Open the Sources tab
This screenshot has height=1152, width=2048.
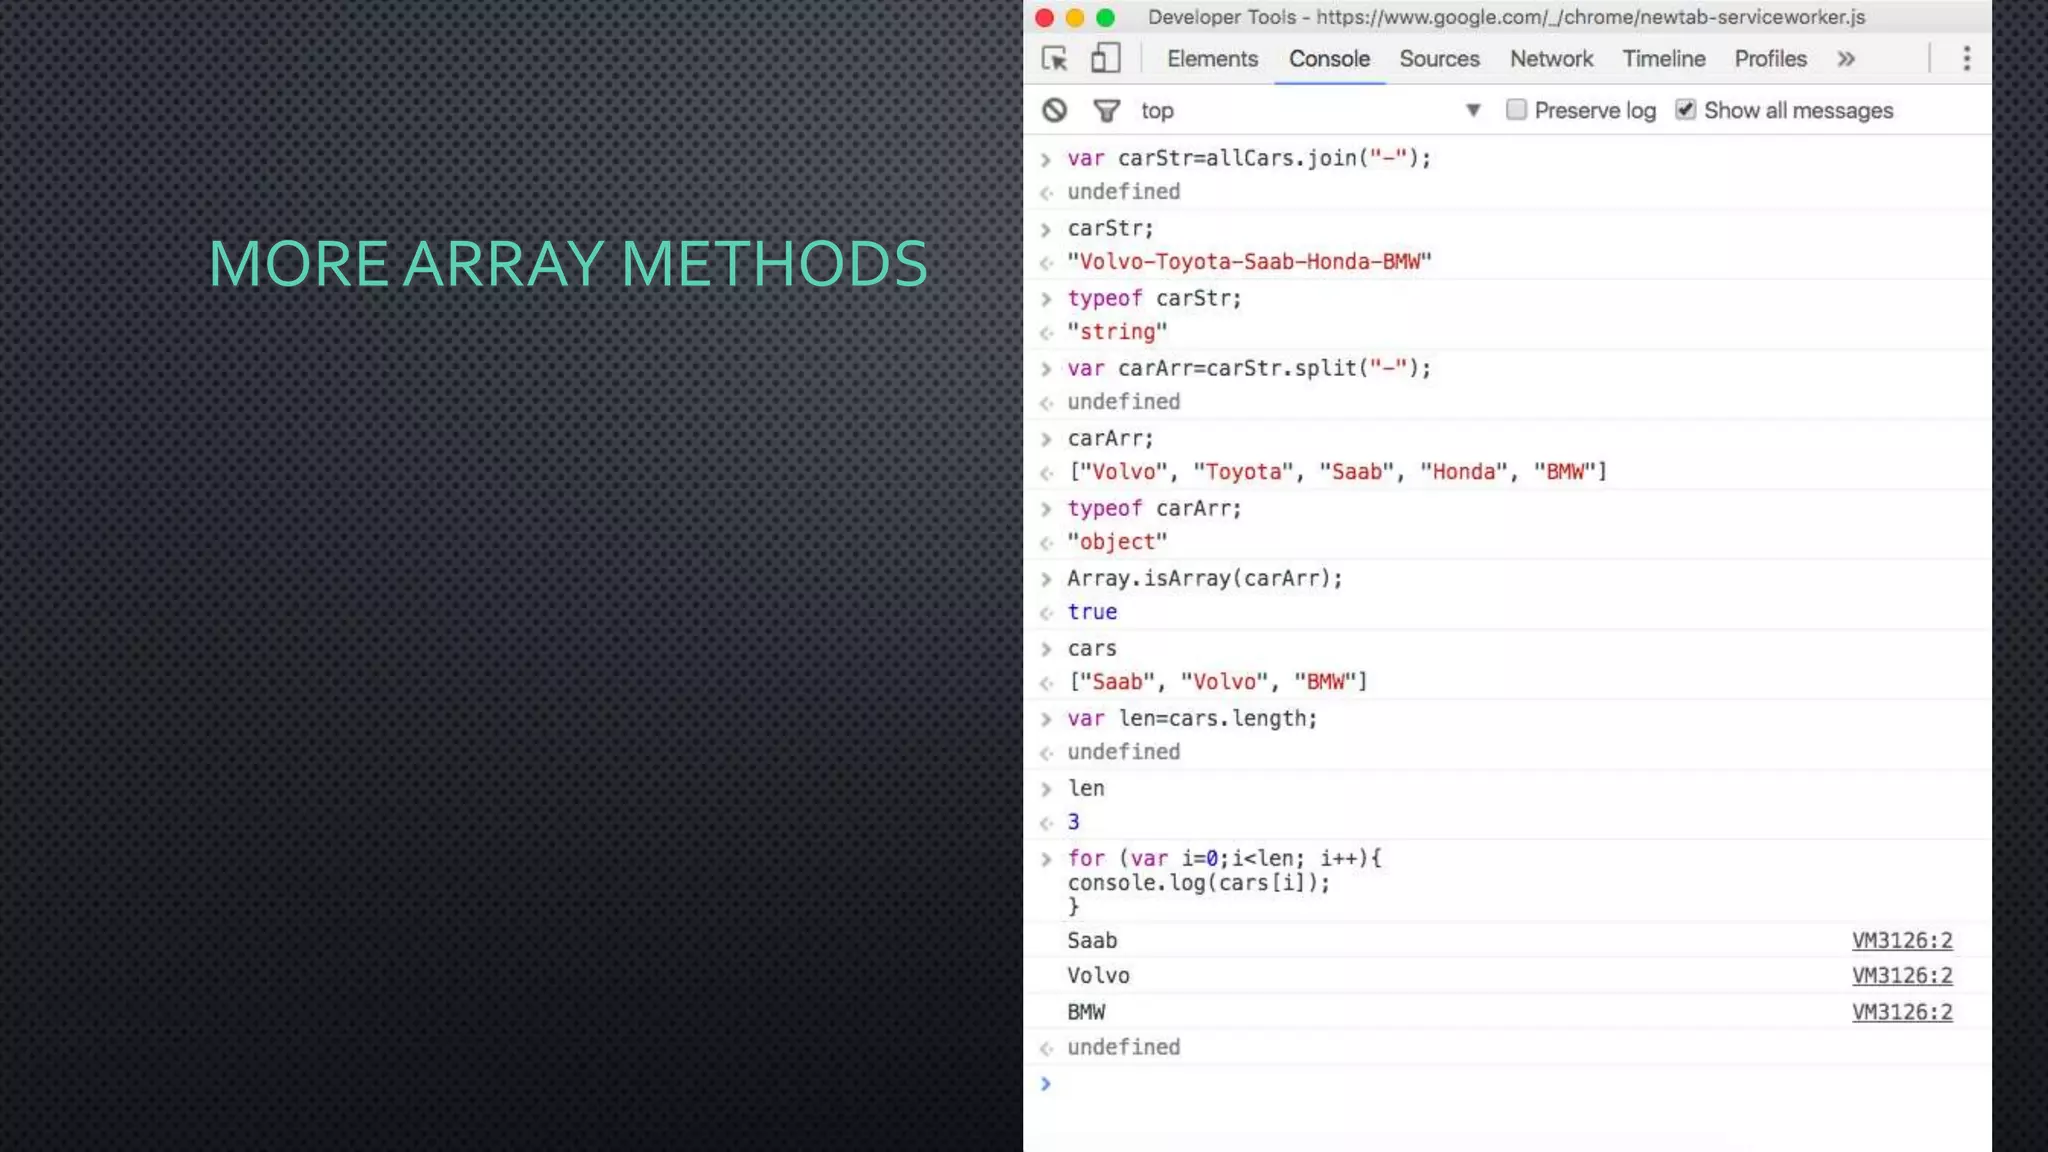[x=1439, y=59]
